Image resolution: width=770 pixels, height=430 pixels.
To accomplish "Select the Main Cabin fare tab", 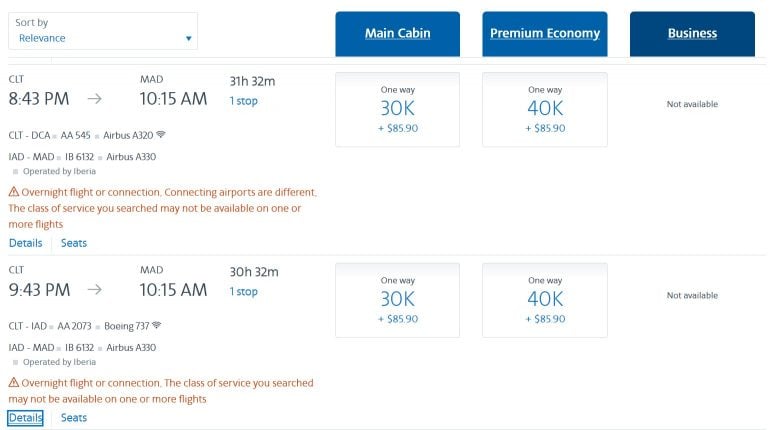I will [397, 34].
